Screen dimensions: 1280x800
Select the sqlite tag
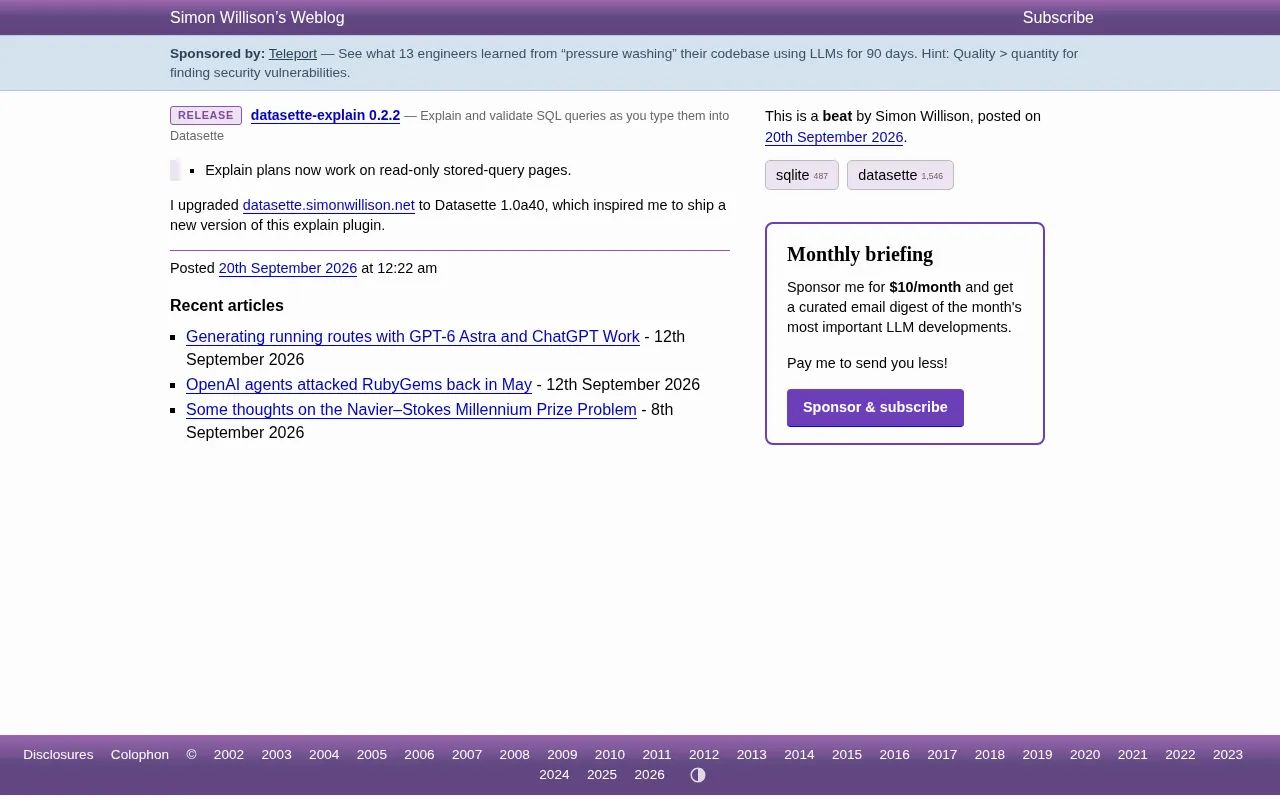802,175
